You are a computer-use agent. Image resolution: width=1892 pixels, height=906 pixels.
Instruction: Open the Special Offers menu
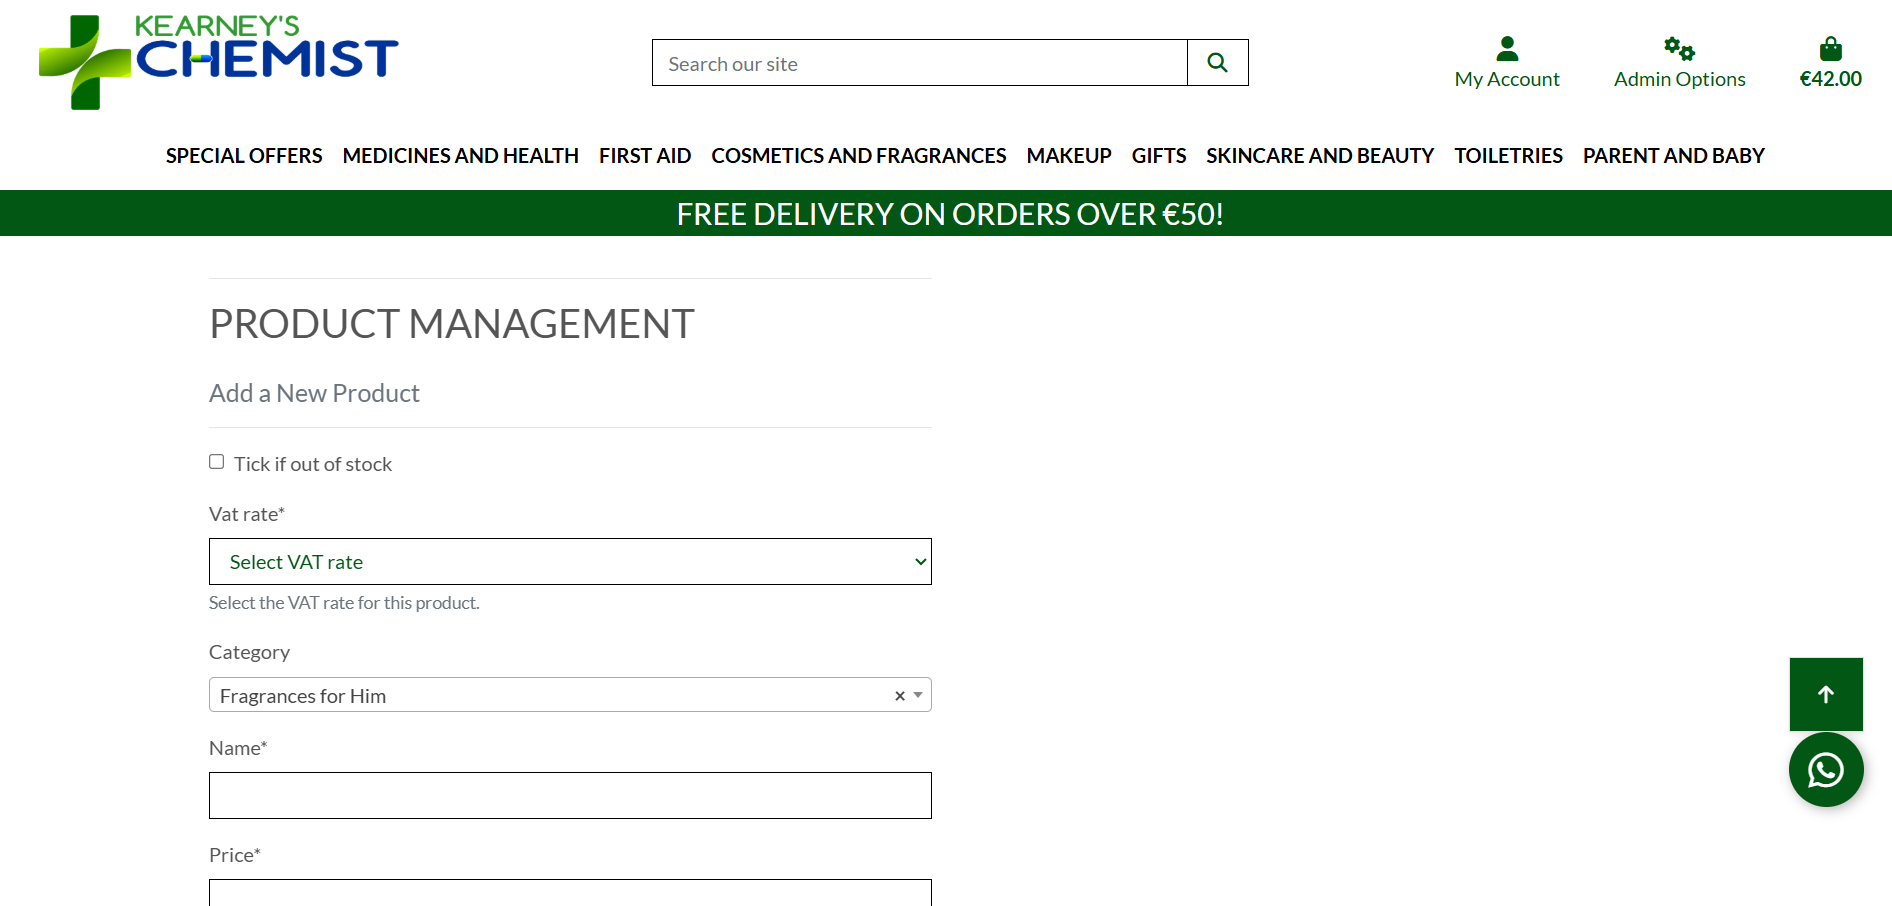tap(244, 156)
